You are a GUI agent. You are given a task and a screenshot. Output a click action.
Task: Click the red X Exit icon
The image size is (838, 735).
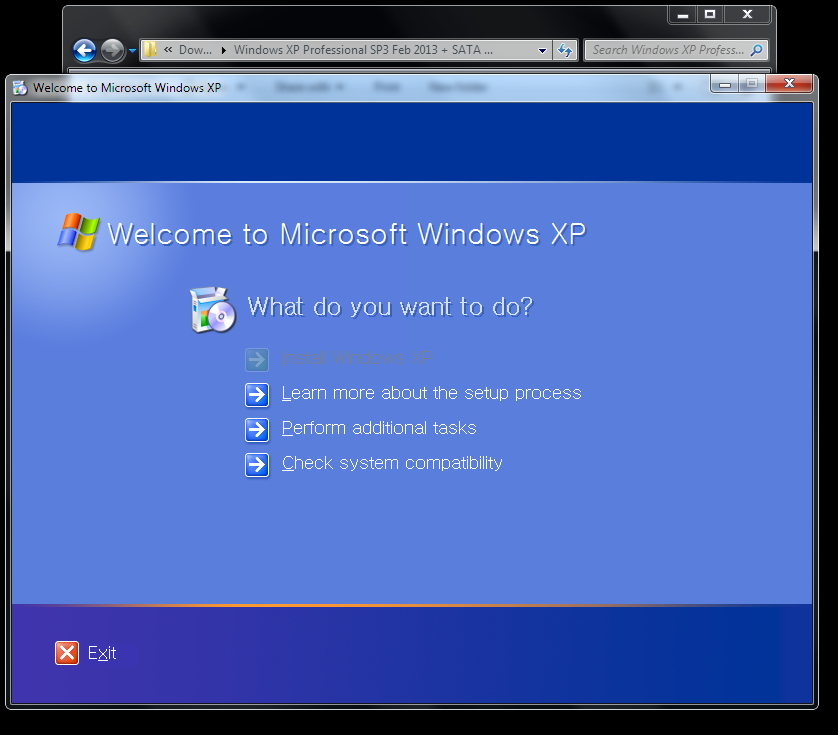(x=67, y=653)
